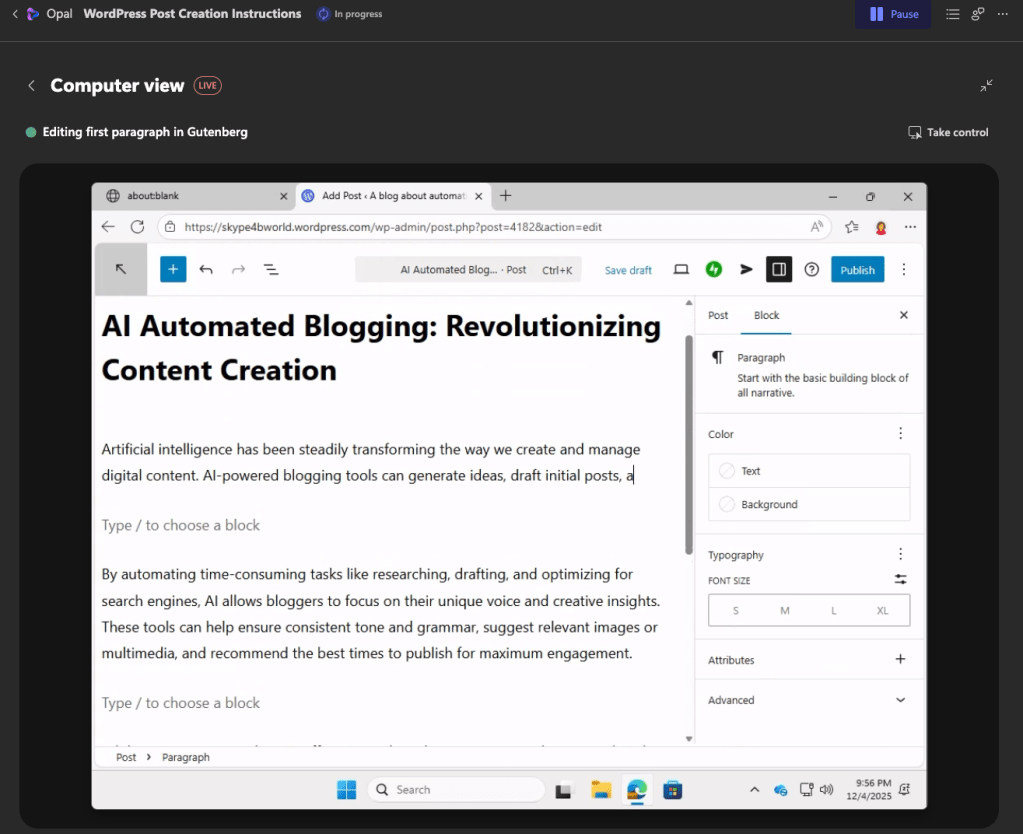Screen dimensions: 1023x834
Task: Switch to the Post sidebar tab
Action: [x=718, y=315]
